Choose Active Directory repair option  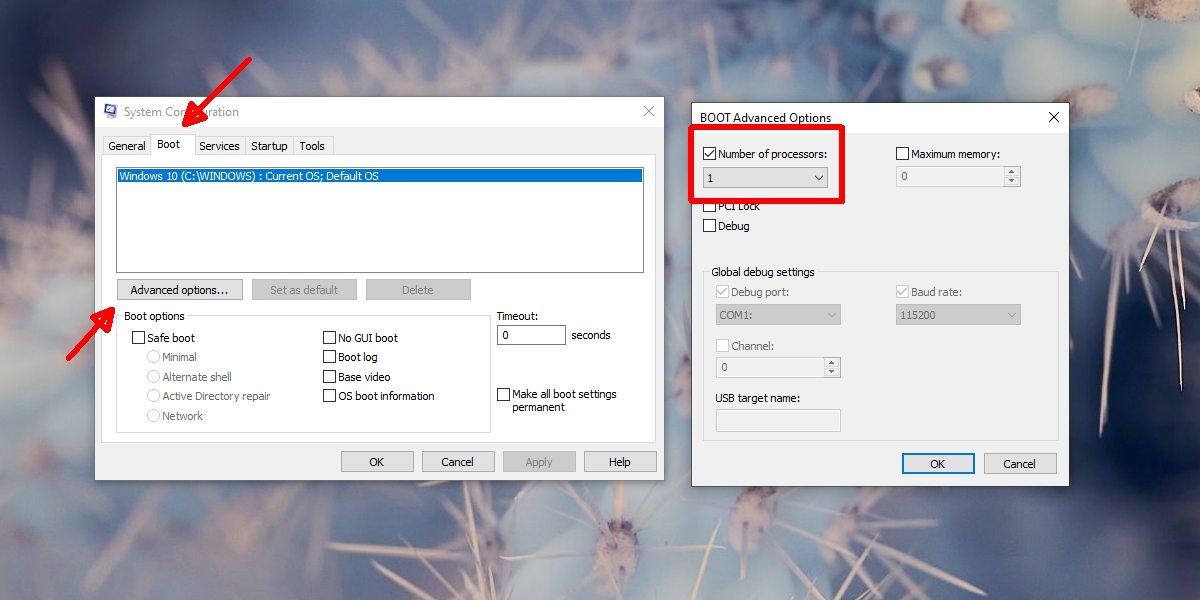coord(154,396)
